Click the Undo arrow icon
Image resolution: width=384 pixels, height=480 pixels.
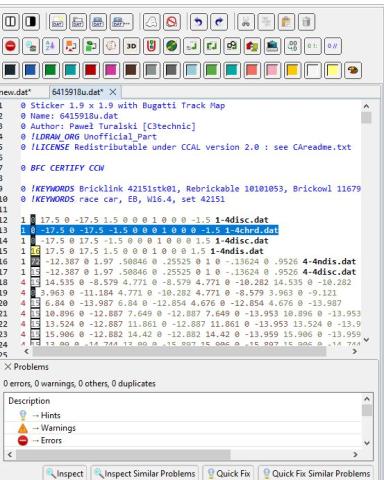[199, 22]
